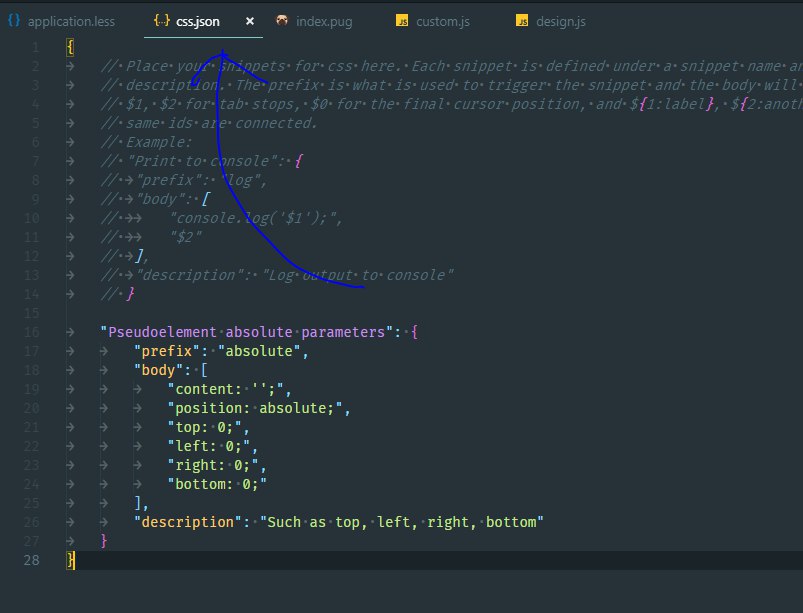Click the "content: '';" string
803x613 pixels.
click(x=226, y=389)
